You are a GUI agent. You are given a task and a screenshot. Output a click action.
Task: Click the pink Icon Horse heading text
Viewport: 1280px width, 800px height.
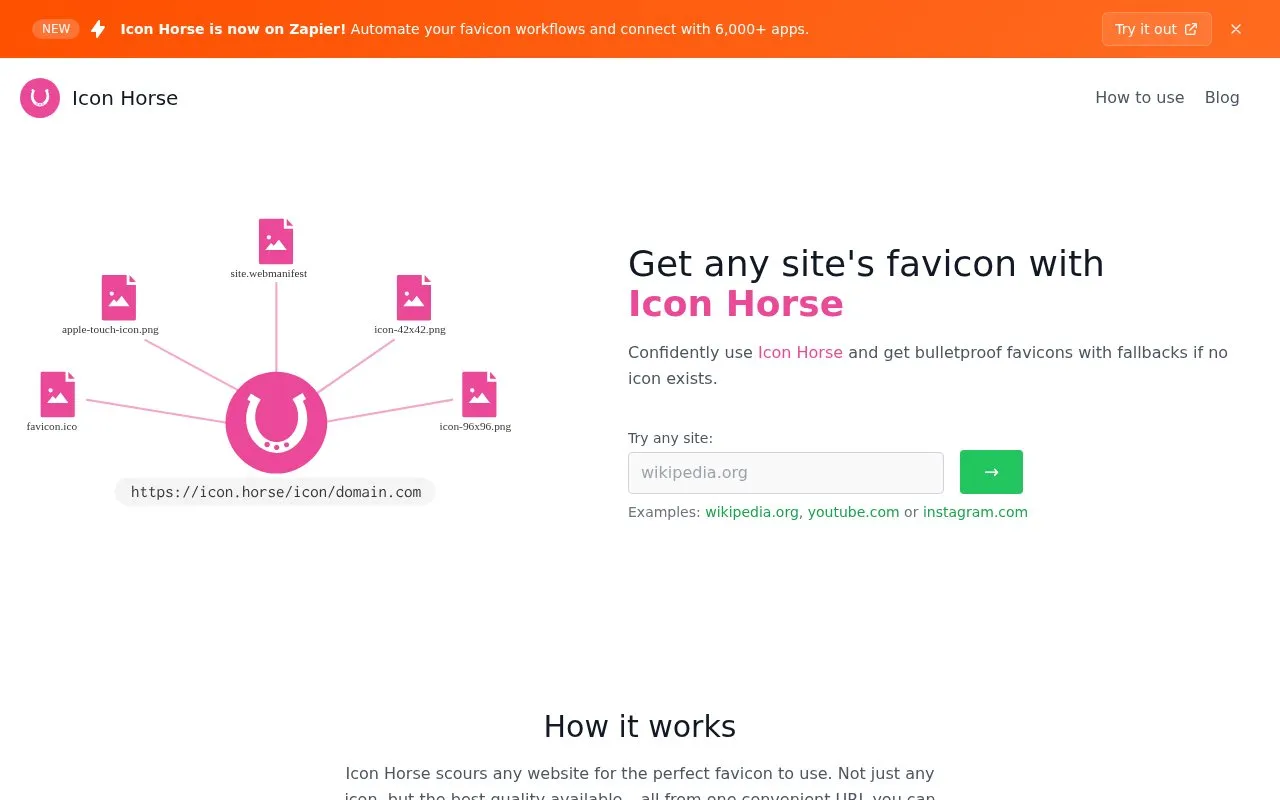(736, 303)
